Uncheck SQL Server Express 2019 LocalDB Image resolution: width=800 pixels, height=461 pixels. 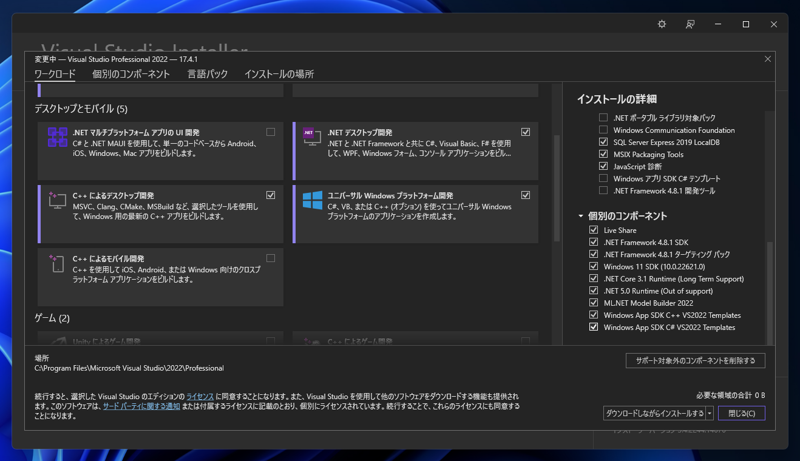(604, 142)
